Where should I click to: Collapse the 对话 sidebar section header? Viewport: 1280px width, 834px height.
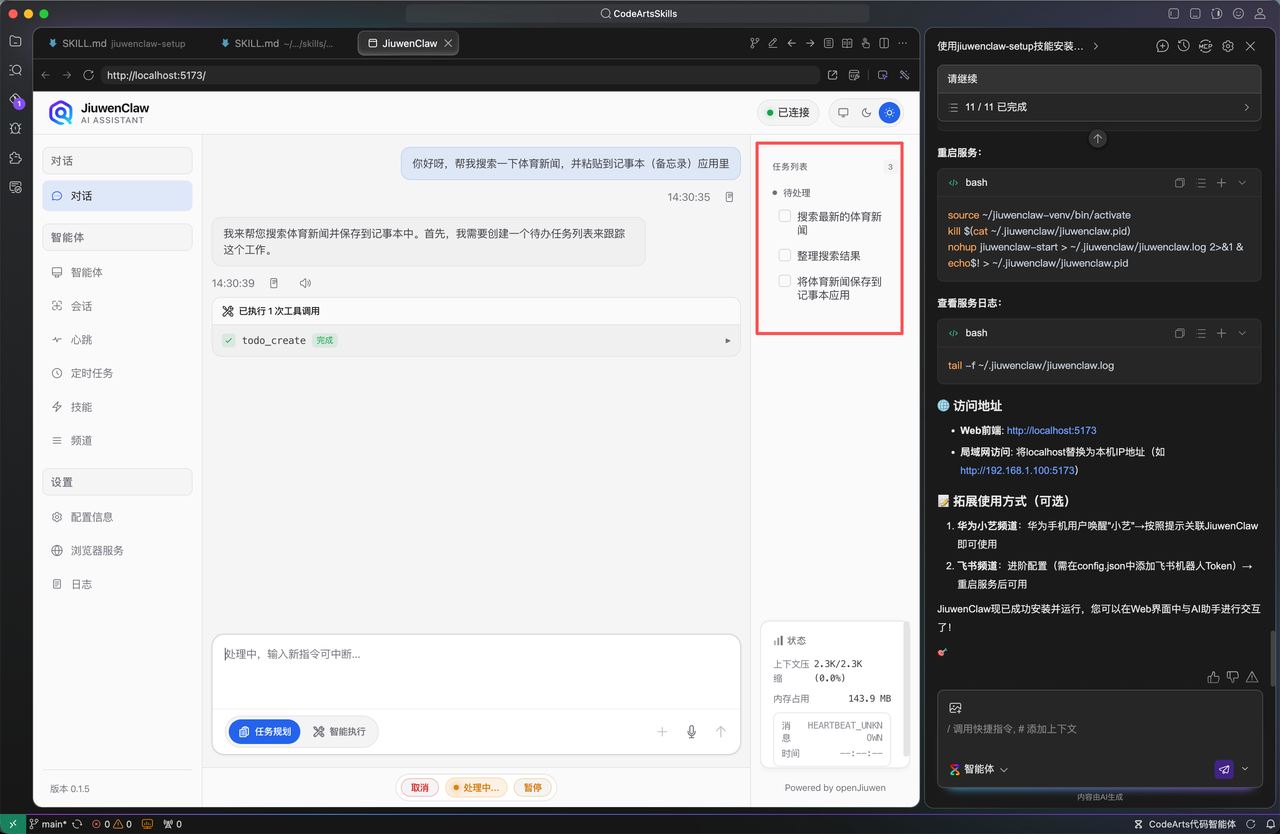click(x=117, y=161)
